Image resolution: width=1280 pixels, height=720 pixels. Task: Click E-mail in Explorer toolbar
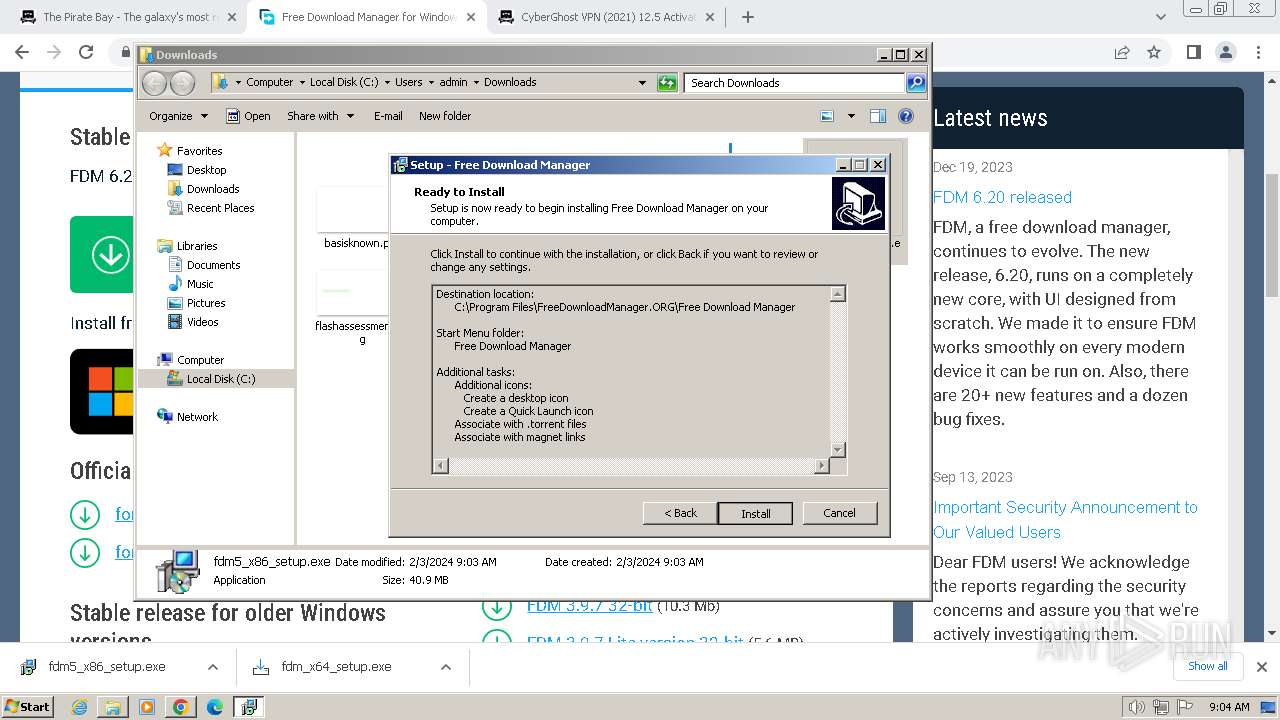pos(388,116)
